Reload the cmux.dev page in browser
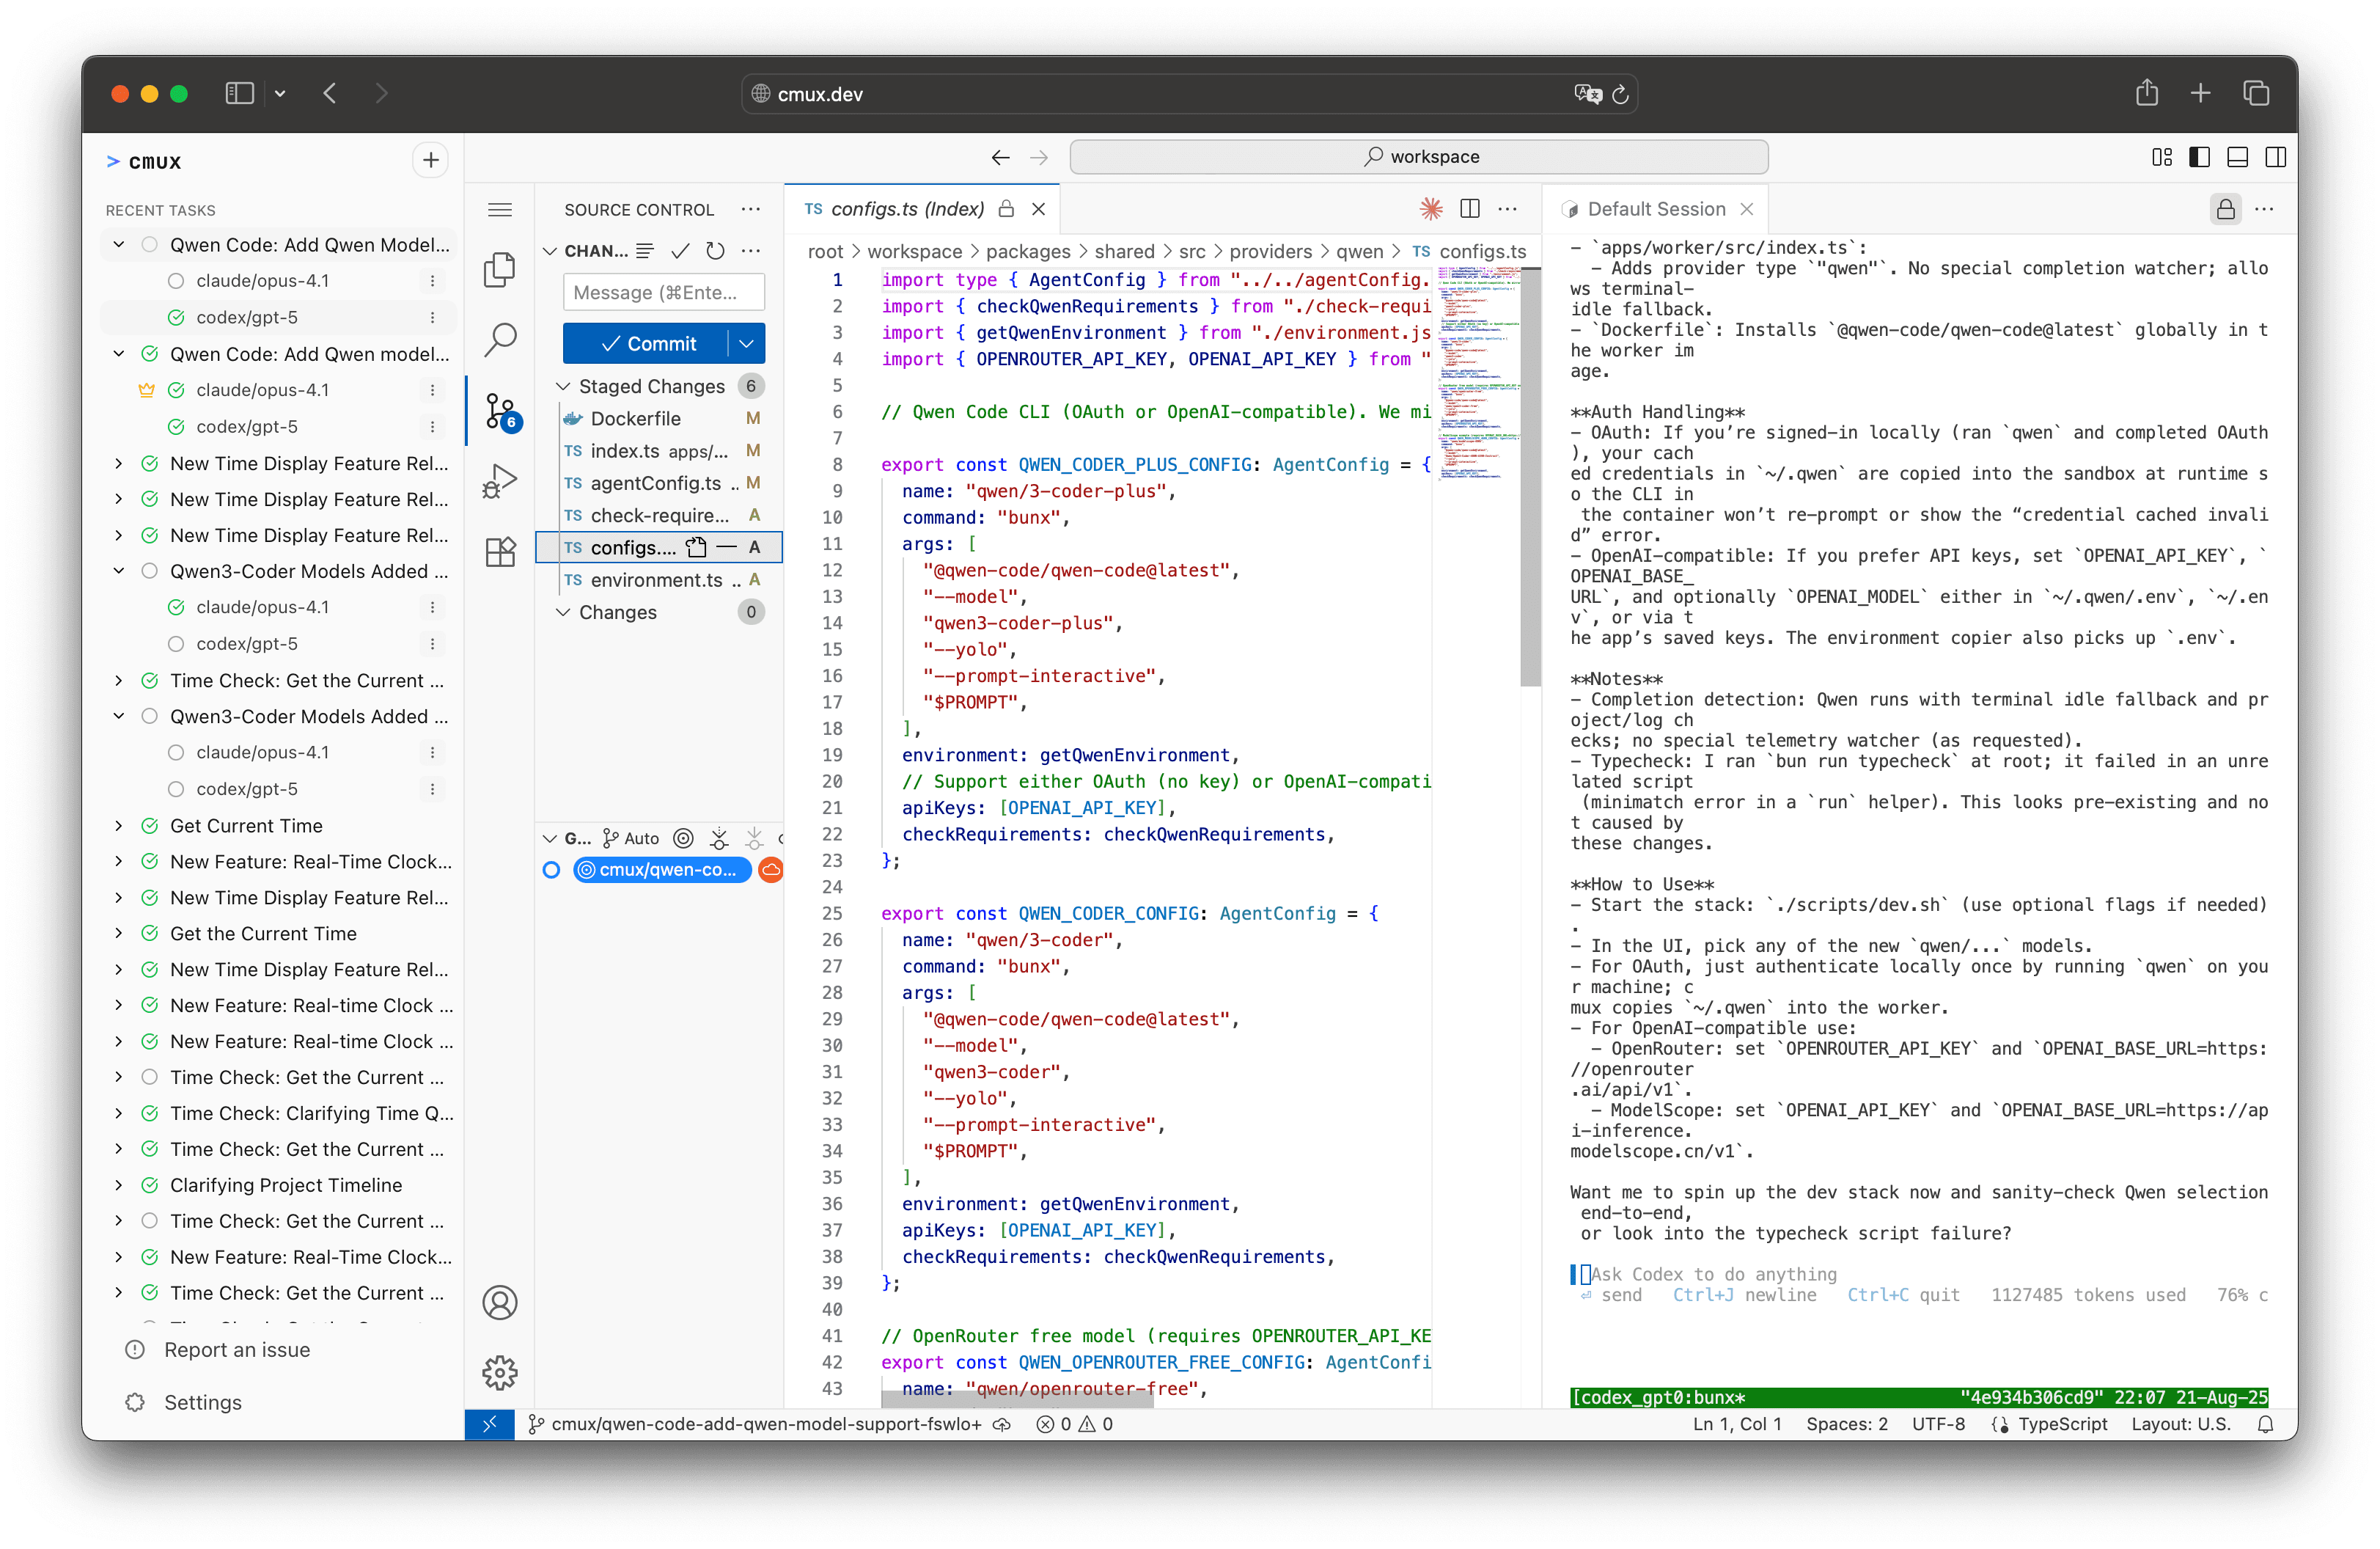The image size is (2380, 1549). [1620, 94]
